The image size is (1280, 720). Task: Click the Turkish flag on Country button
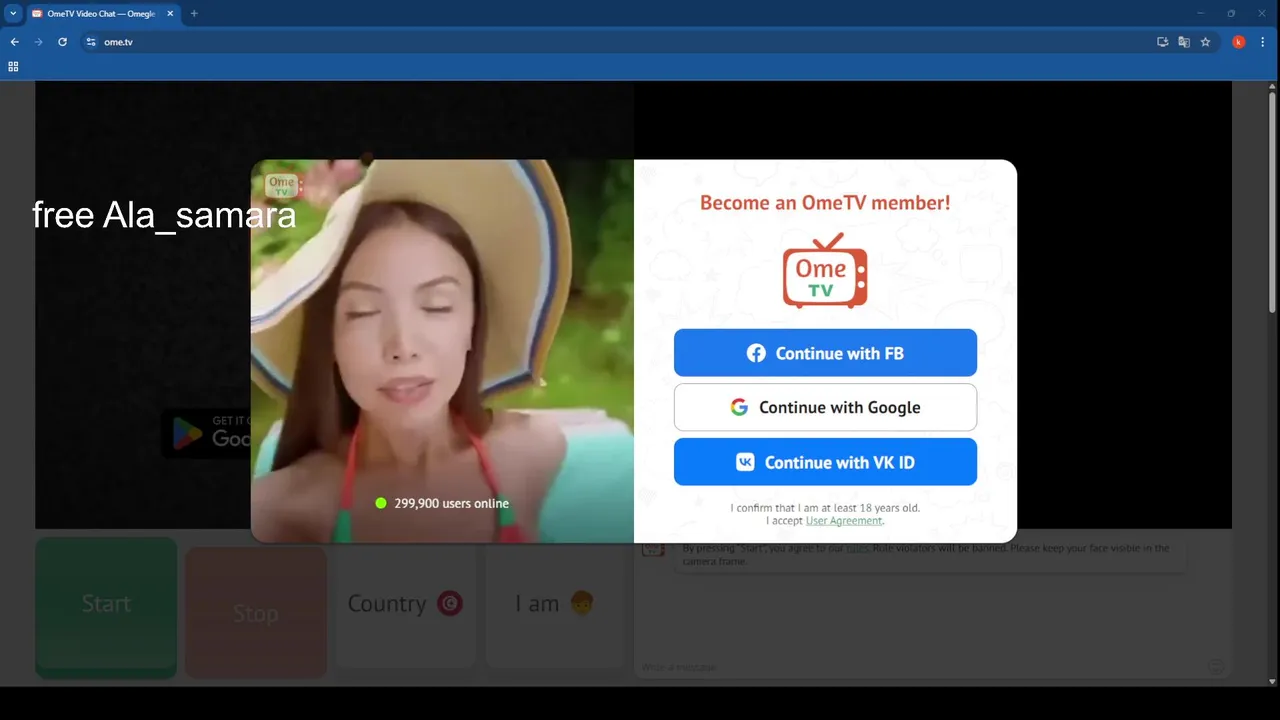[x=450, y=604]
